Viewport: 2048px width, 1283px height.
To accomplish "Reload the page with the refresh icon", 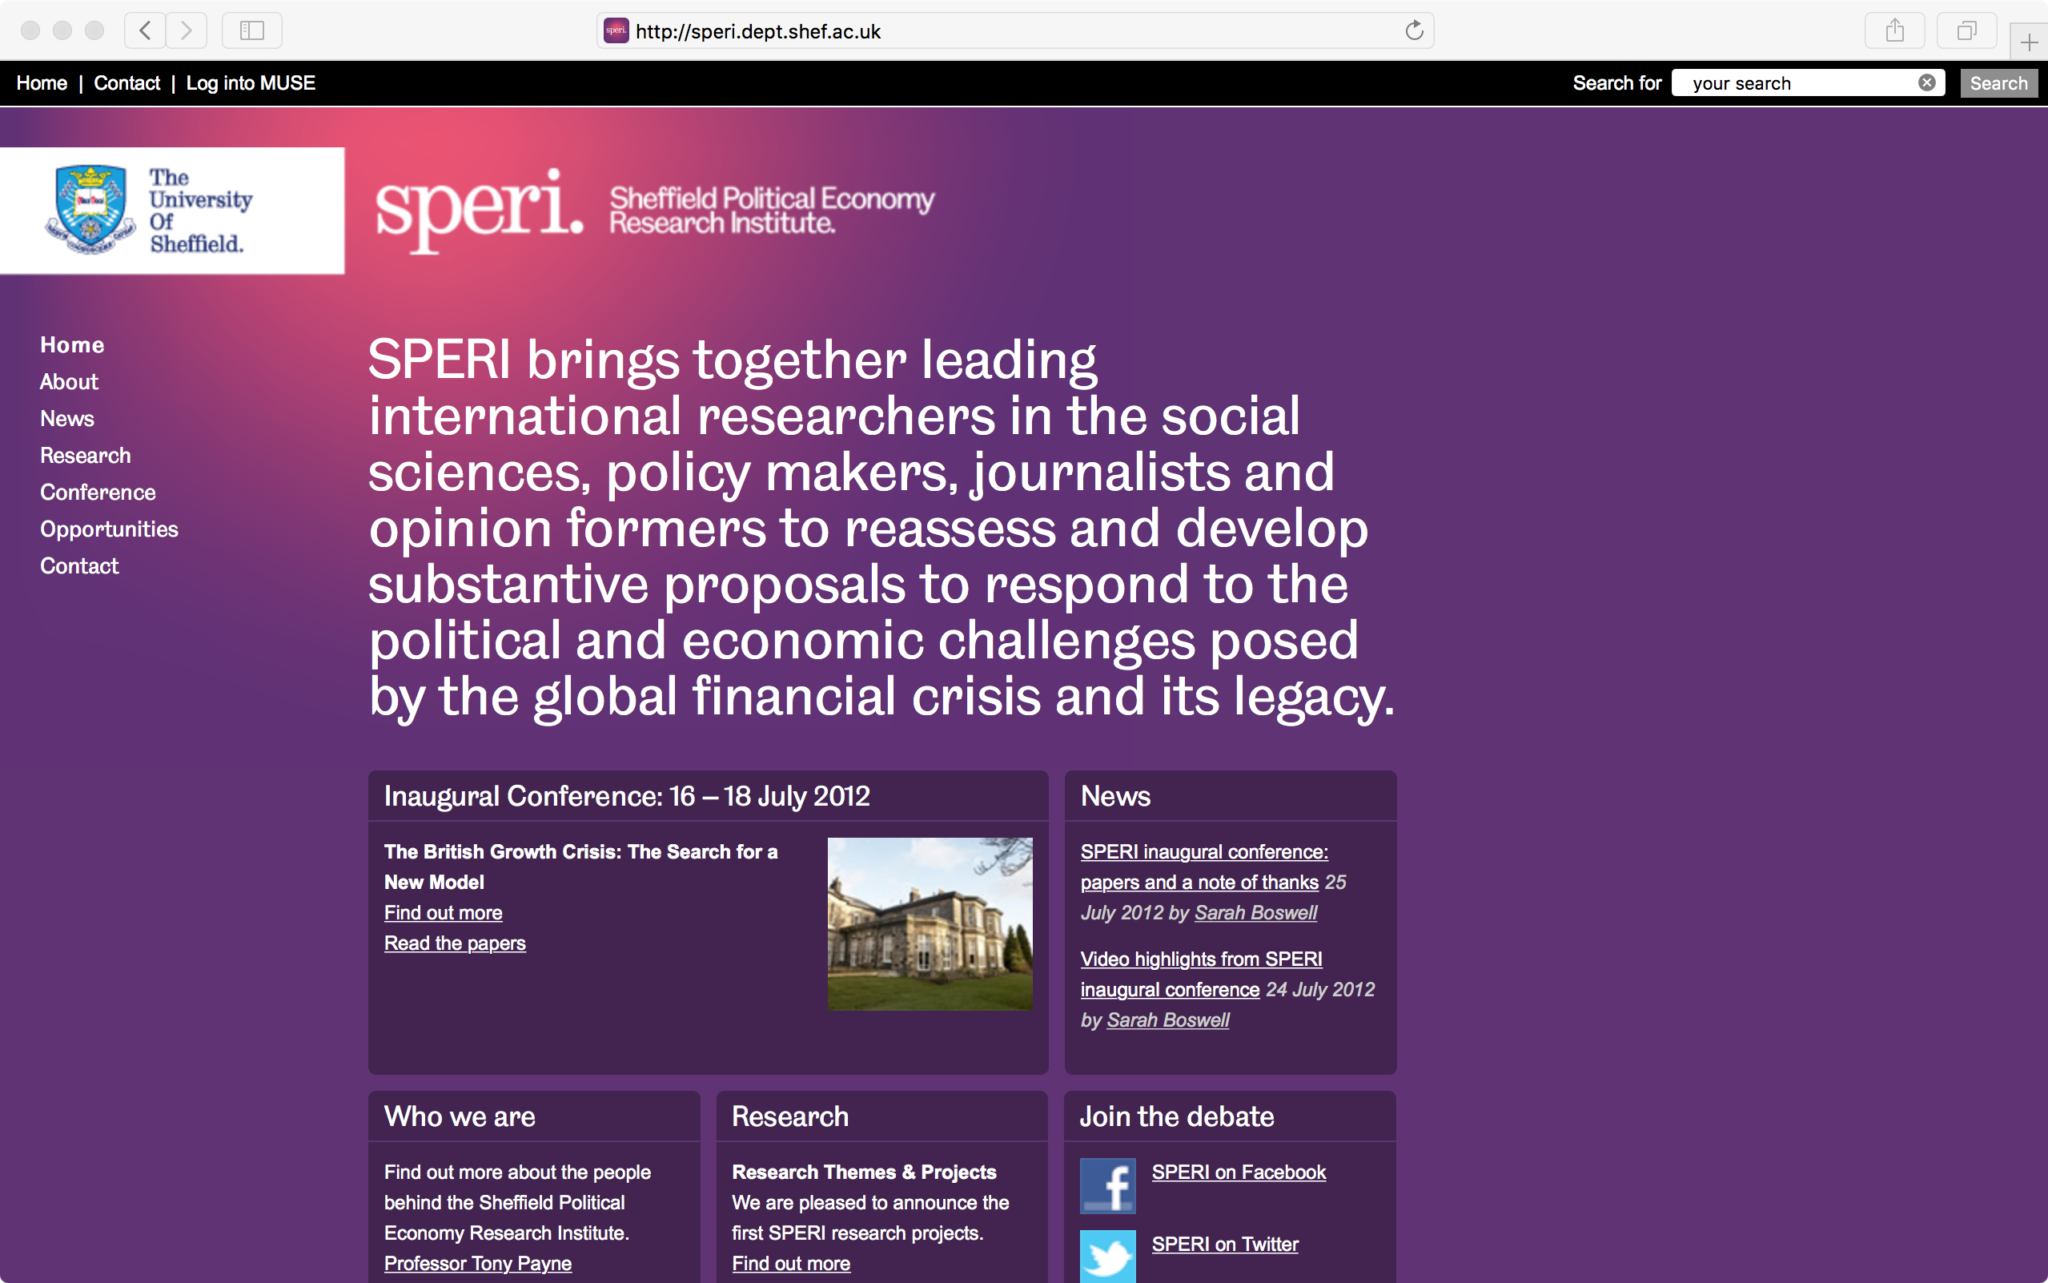I will (x=1414, y=31).
